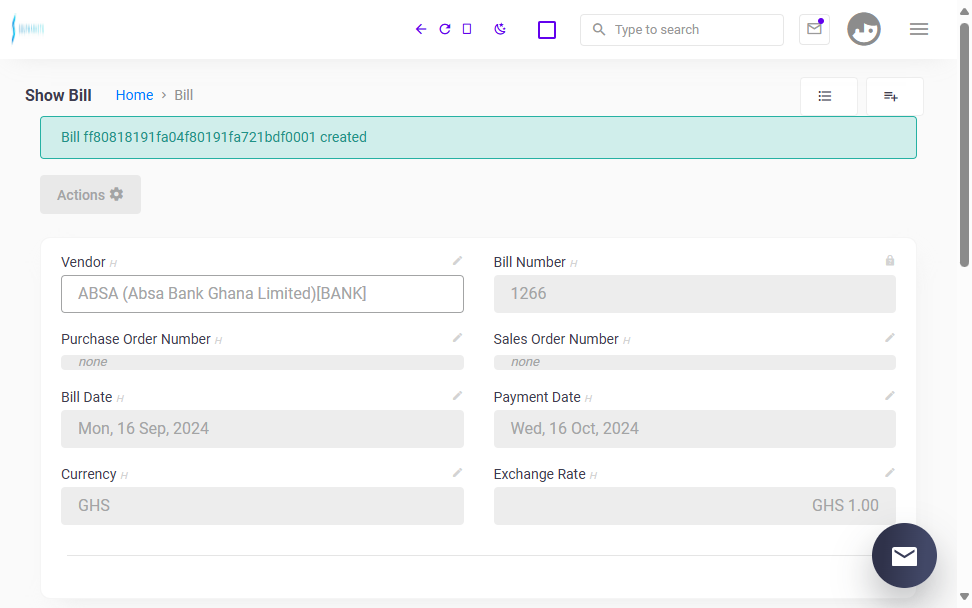
Task: Click the Currency value GHS
Action: click(x=262, y=506)
